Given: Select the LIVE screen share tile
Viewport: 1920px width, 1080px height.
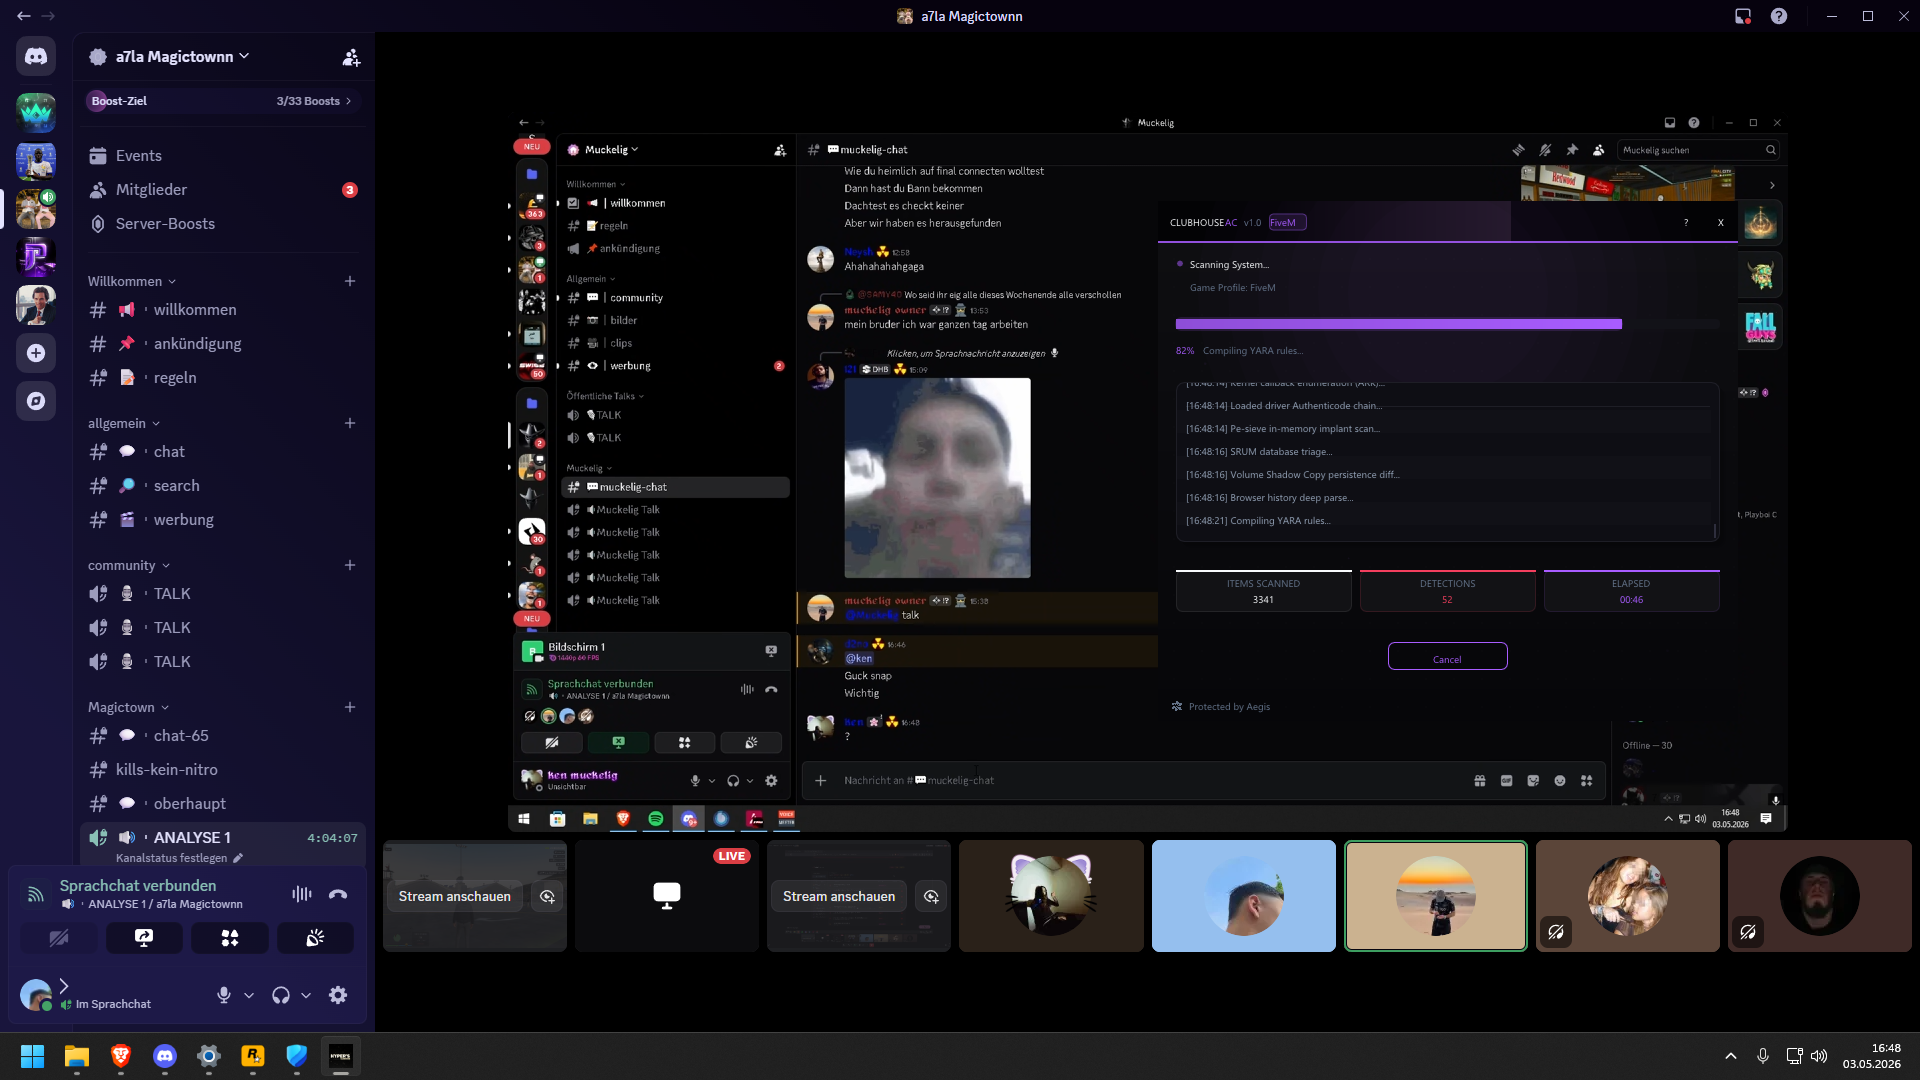Looking at the screenshot, I should coord(667,896).
